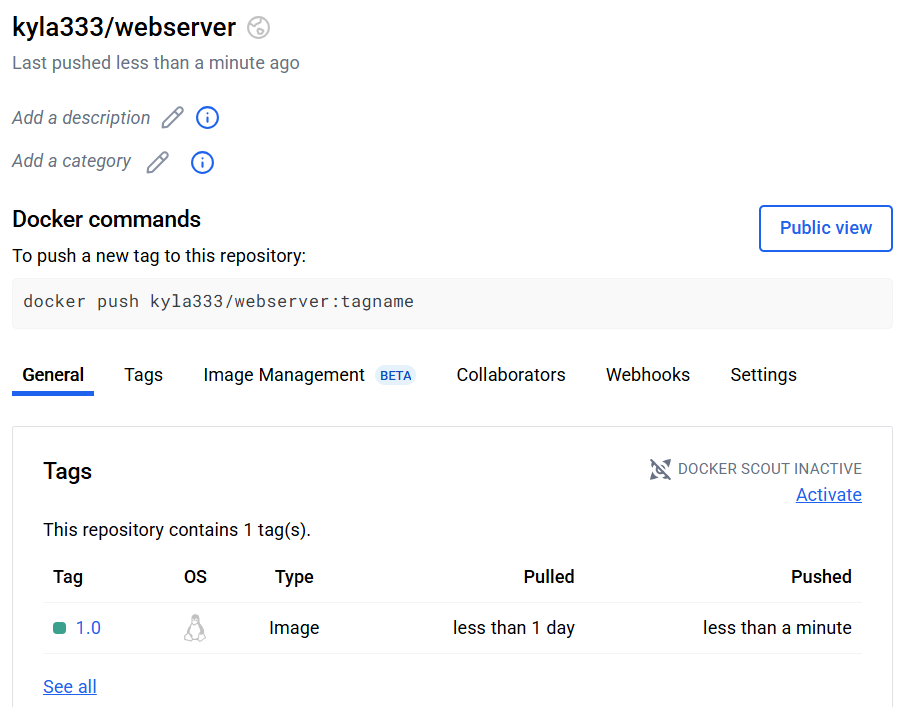Viewport: 910px width, 707px height.
Task: Click the Type column header
Action: point(294,577)
